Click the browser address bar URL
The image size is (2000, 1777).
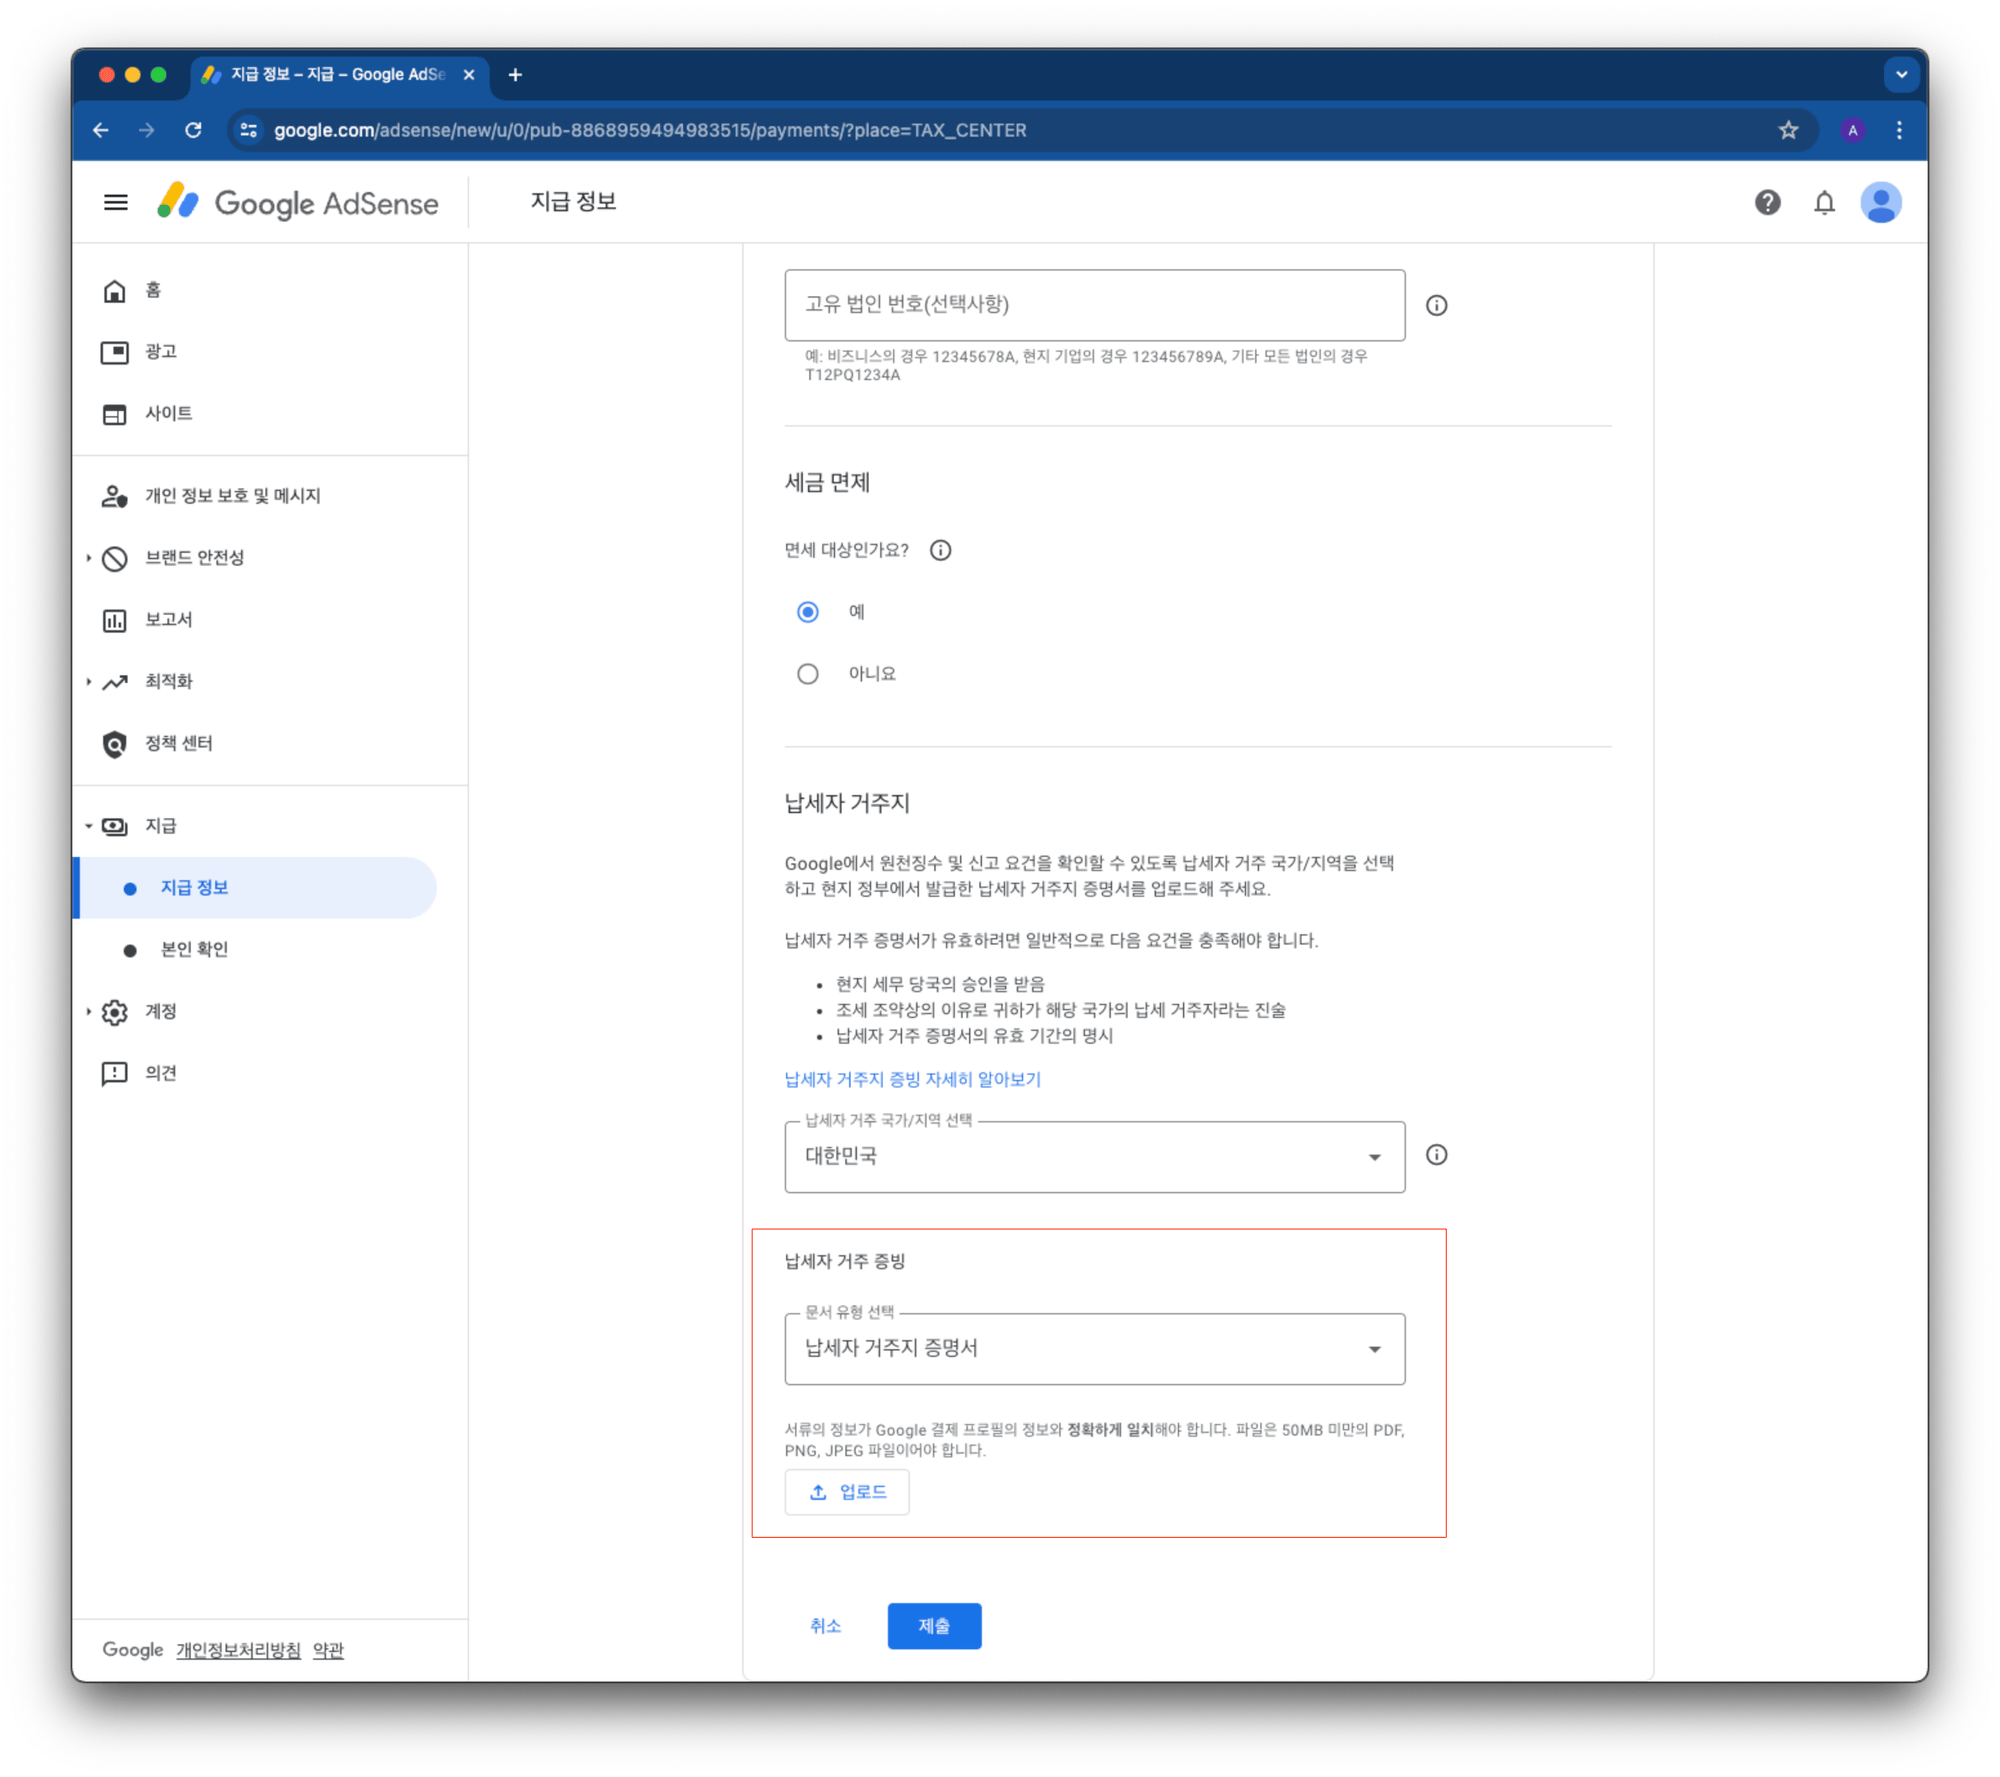(650, 130)
